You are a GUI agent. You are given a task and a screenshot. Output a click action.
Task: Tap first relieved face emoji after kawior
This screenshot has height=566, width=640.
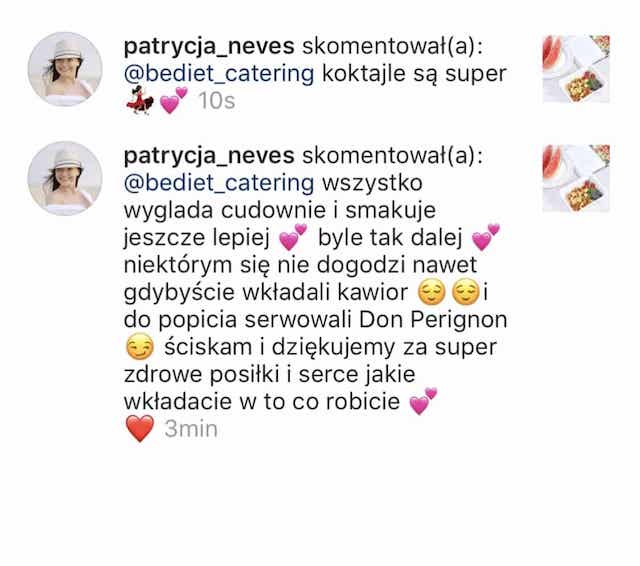[432, 292]
